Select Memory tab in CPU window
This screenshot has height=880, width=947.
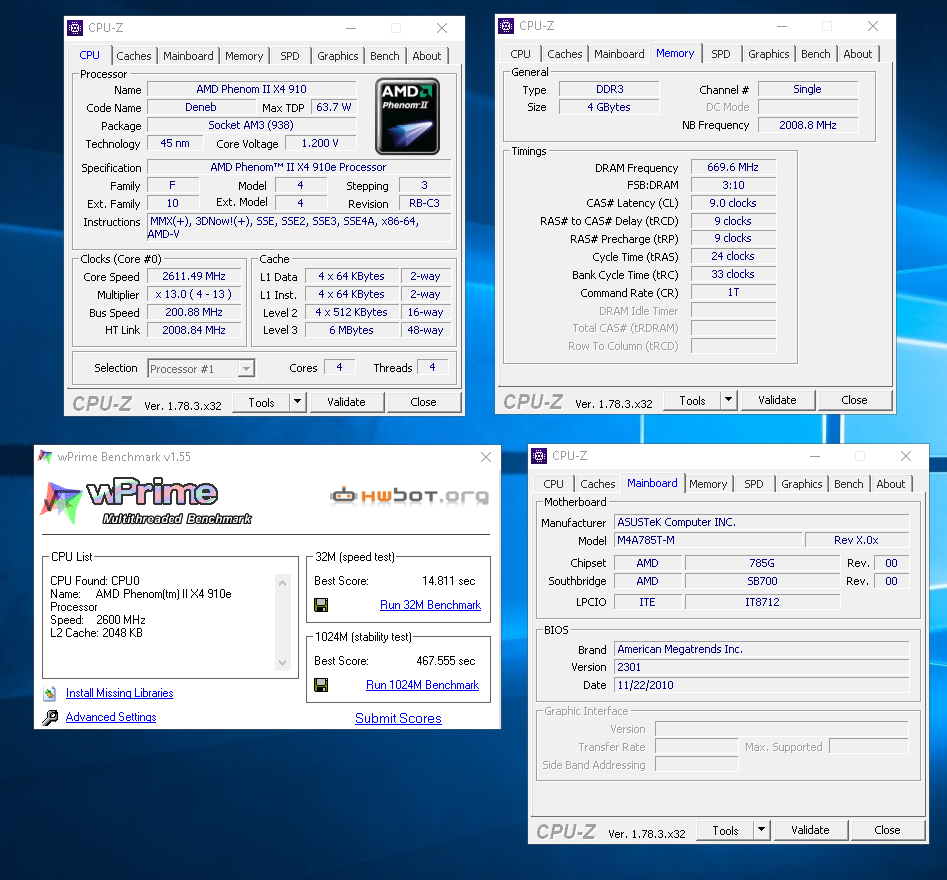(x=244, y=56)
